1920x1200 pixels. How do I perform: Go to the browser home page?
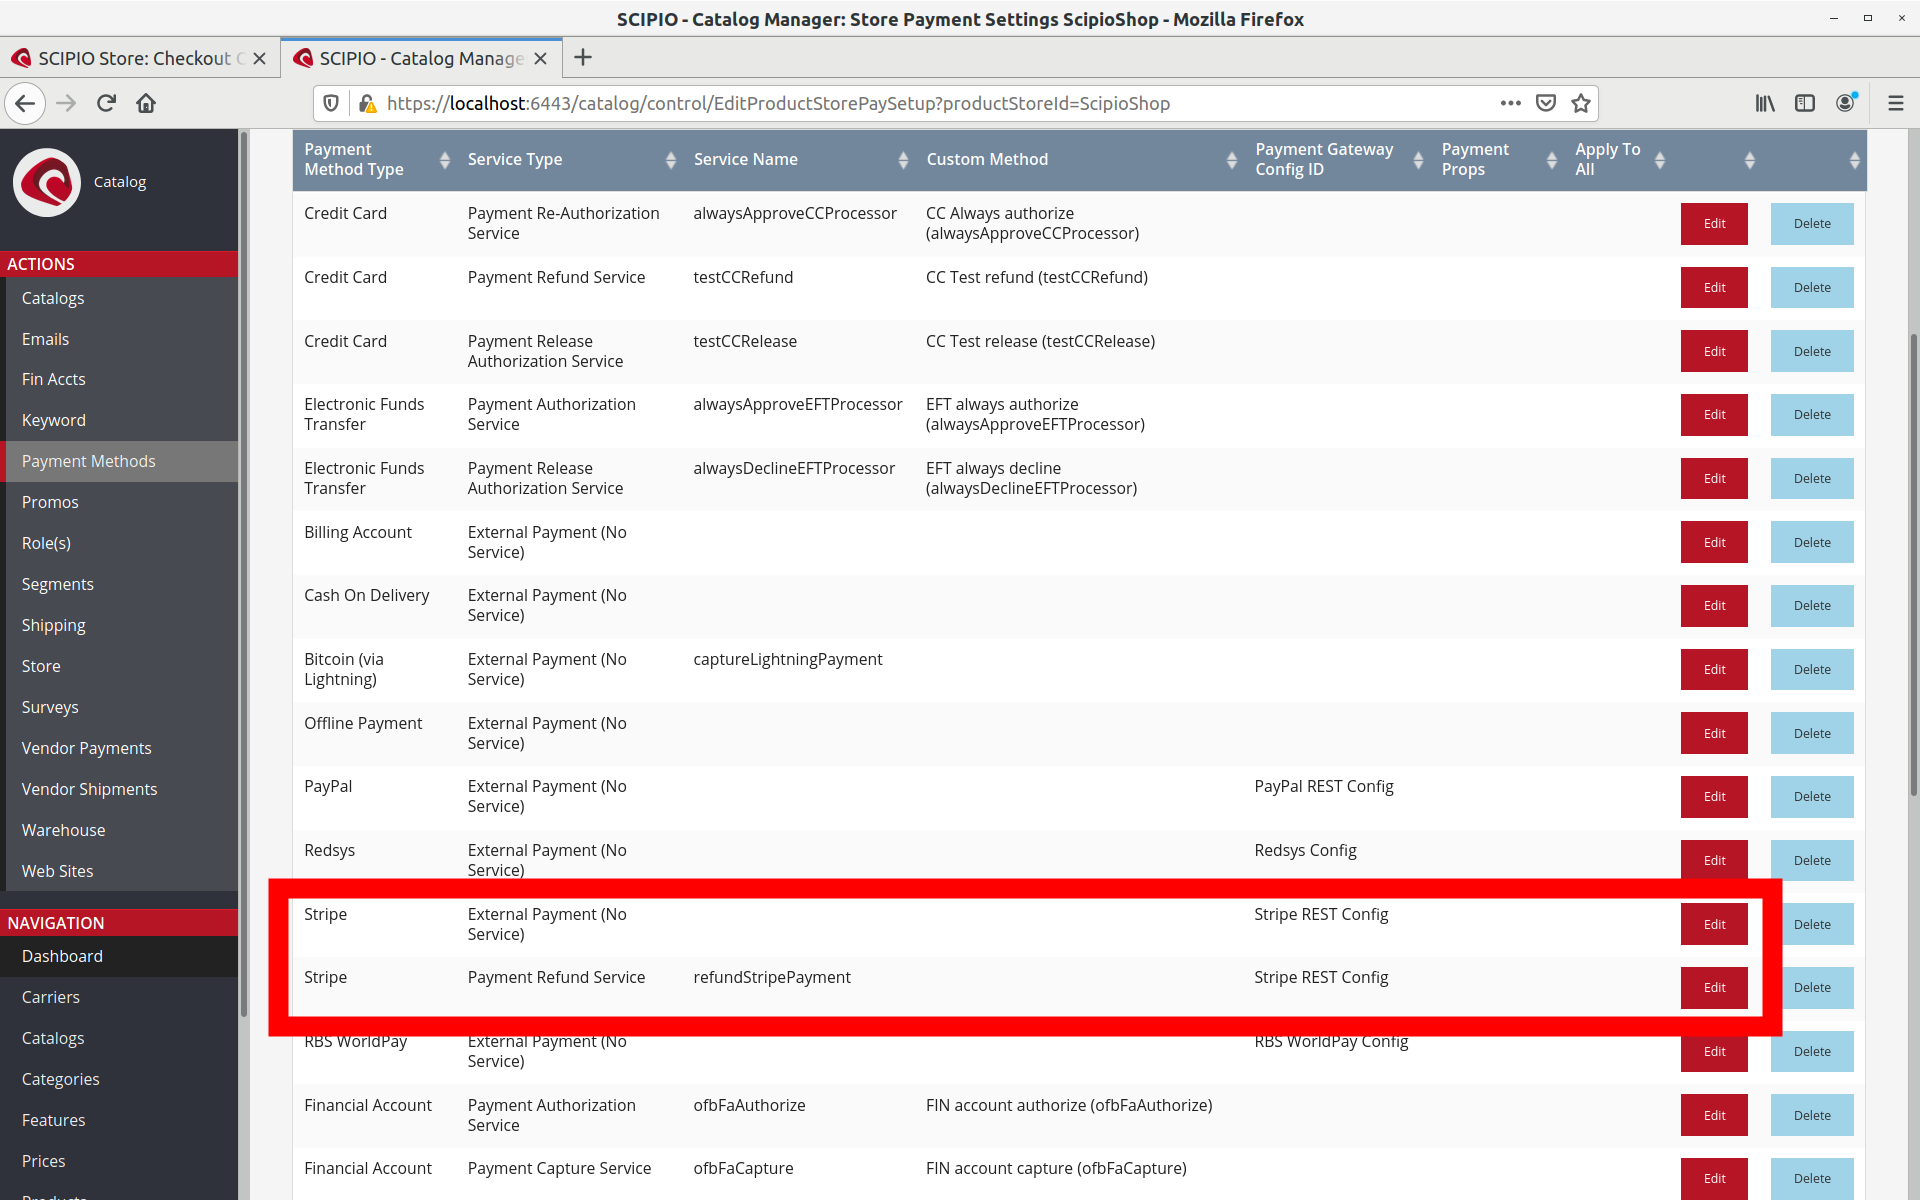point(146,103)
